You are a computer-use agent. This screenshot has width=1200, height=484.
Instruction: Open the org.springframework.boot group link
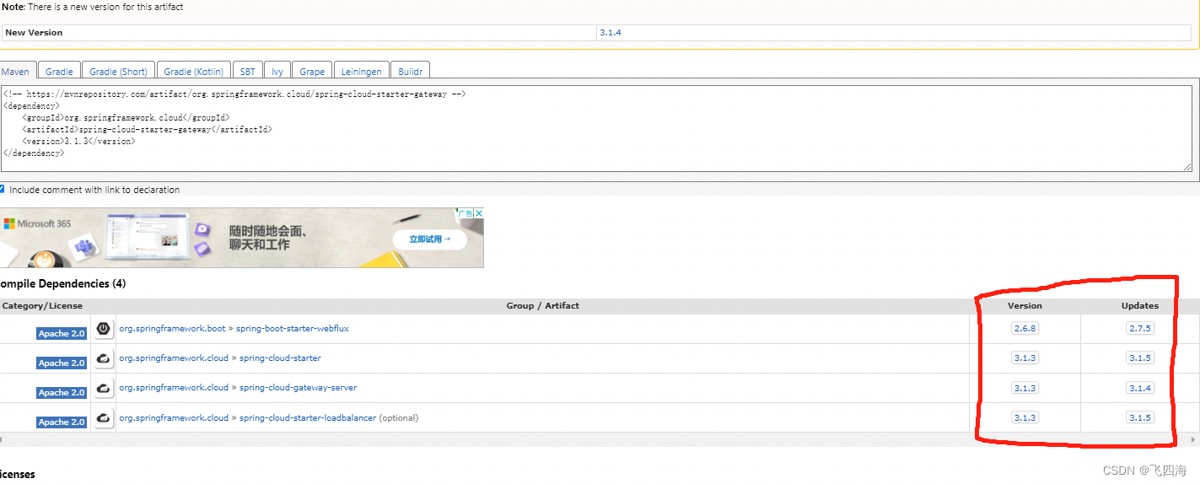pyautogui.click(x=172, y=328)
